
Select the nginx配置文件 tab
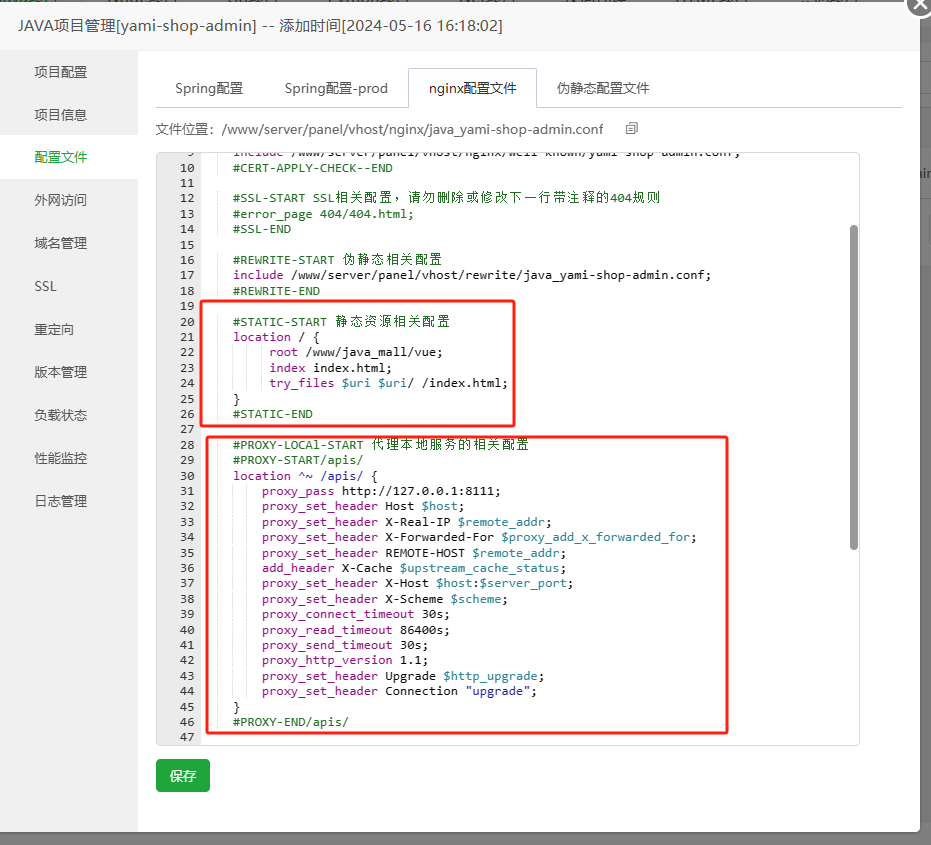472,88
